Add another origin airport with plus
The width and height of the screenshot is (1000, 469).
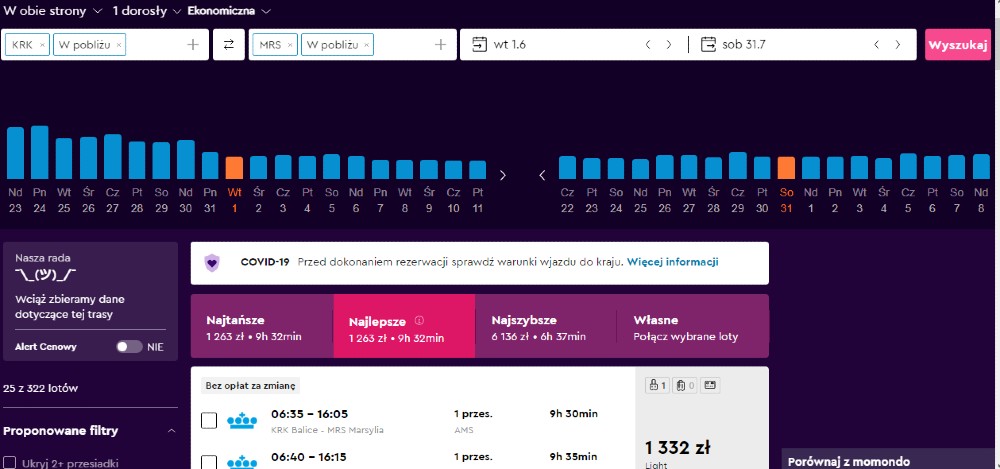(x=193, y=45)
